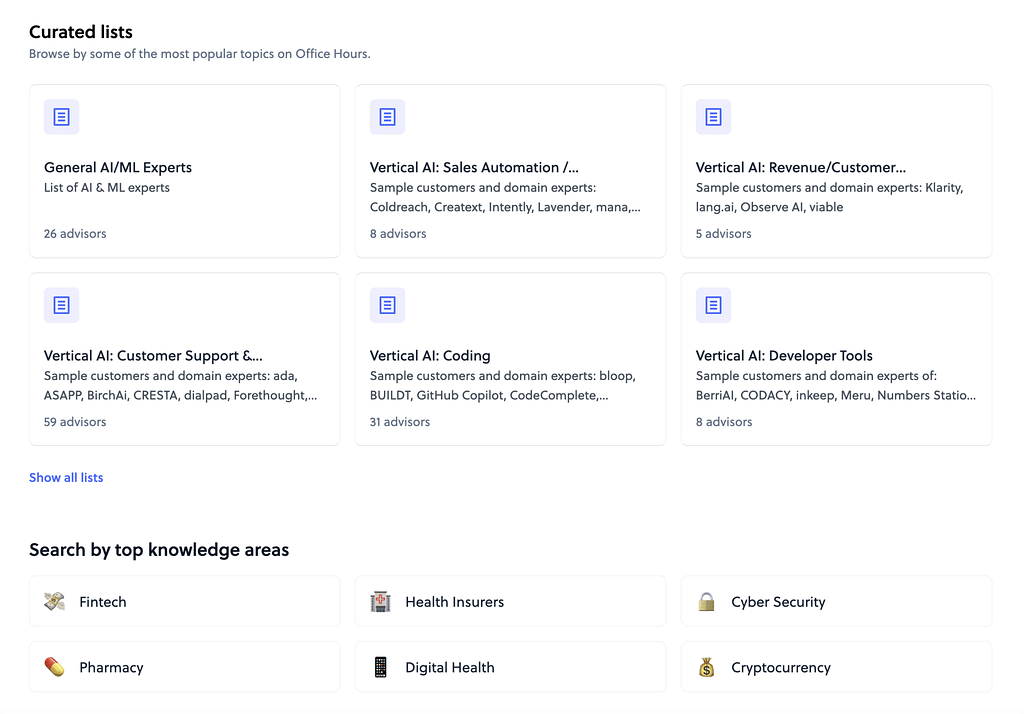Click the Developer Tools list document icon

click(713, 305)
